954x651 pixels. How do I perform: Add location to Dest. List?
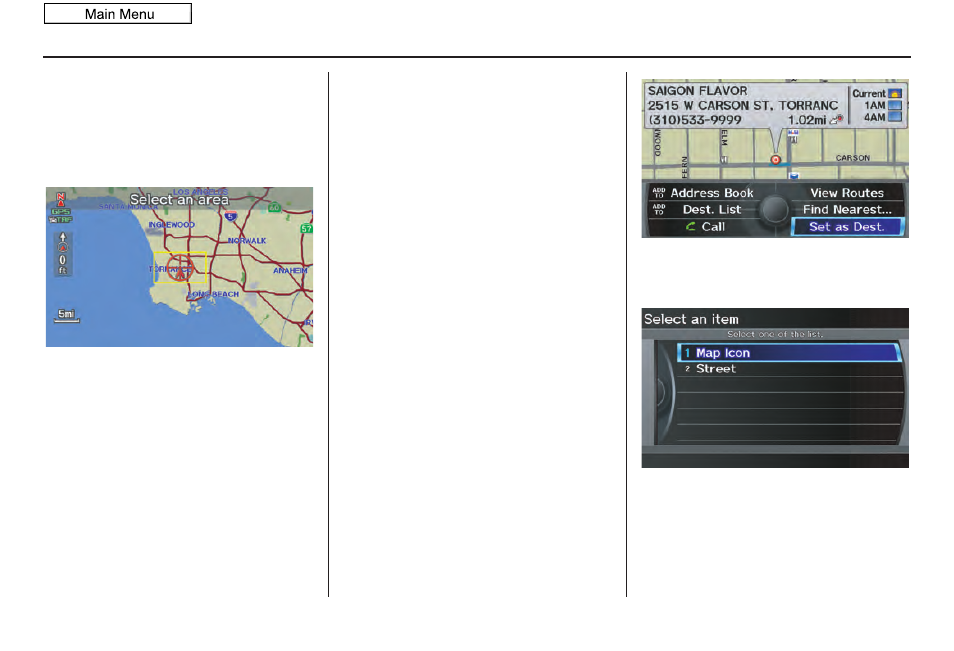pos(697,209)
